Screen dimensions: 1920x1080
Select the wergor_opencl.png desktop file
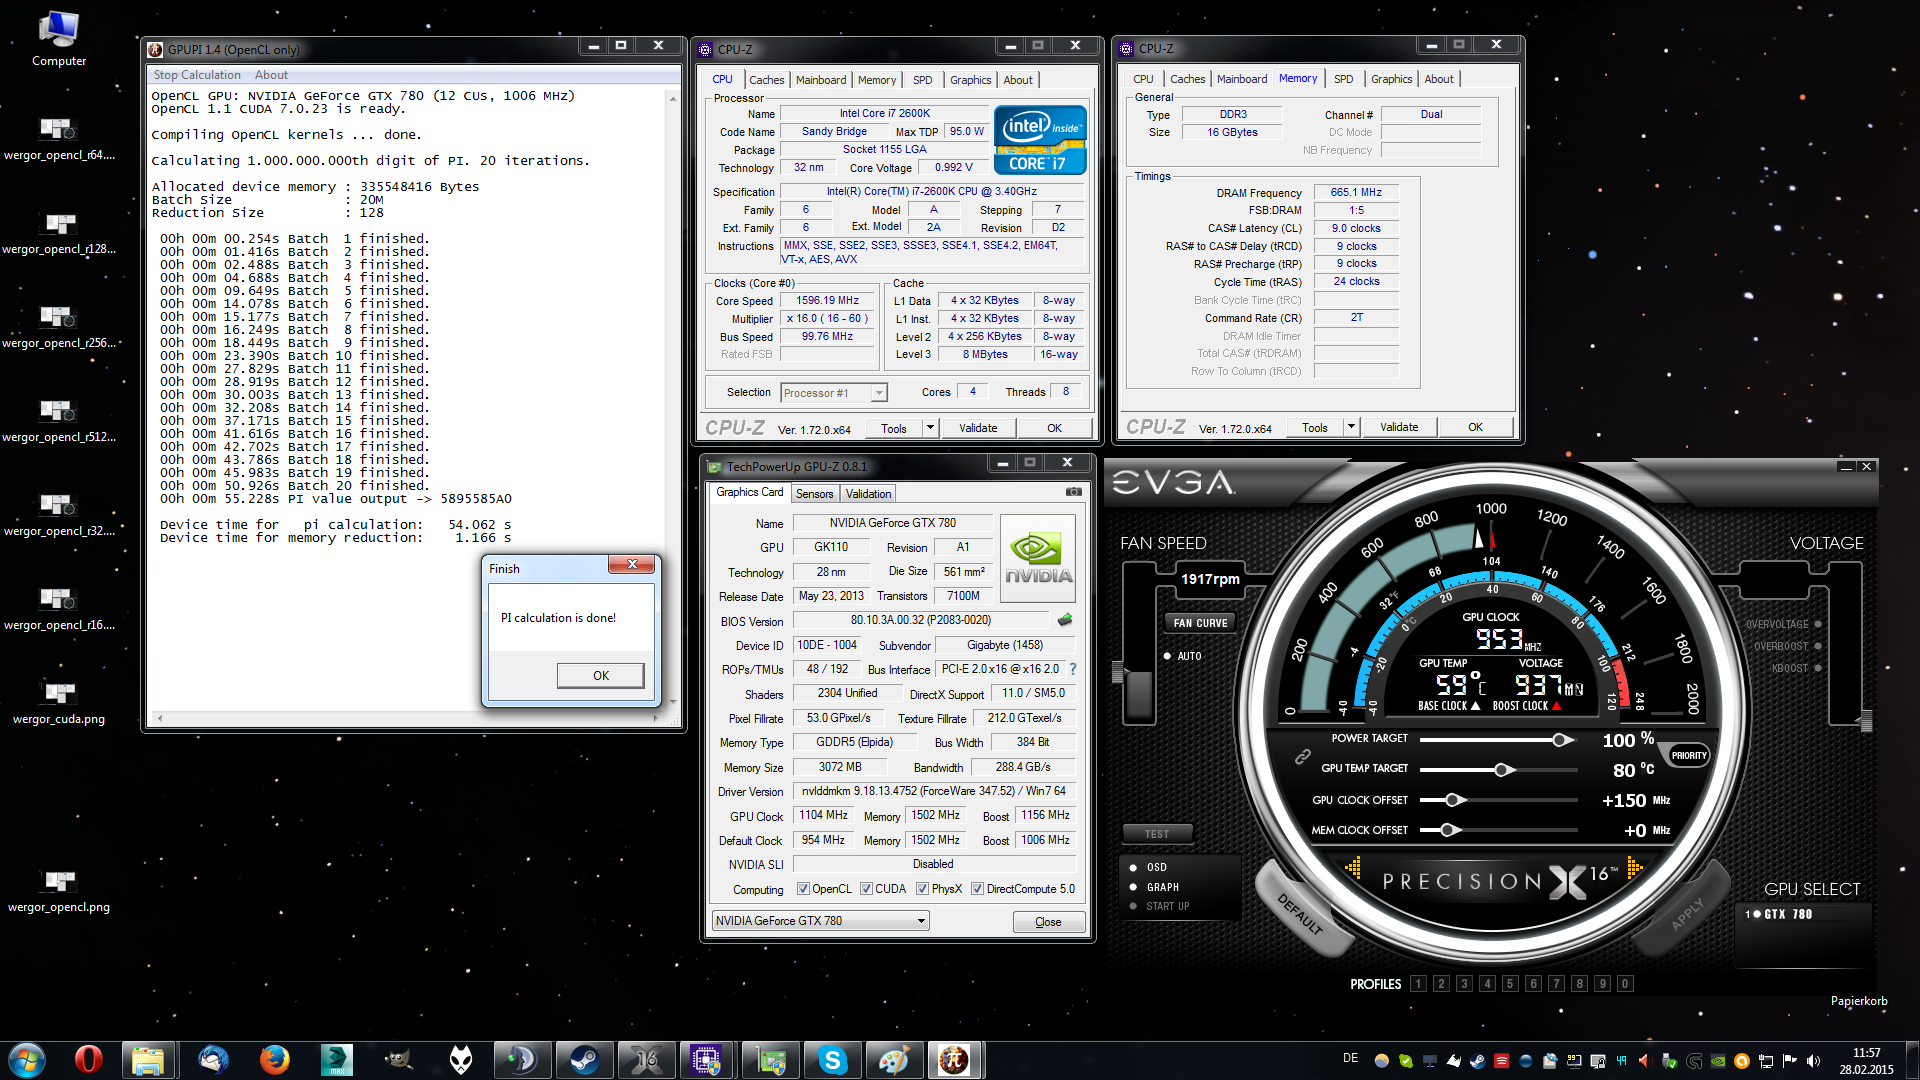[59, 888]
